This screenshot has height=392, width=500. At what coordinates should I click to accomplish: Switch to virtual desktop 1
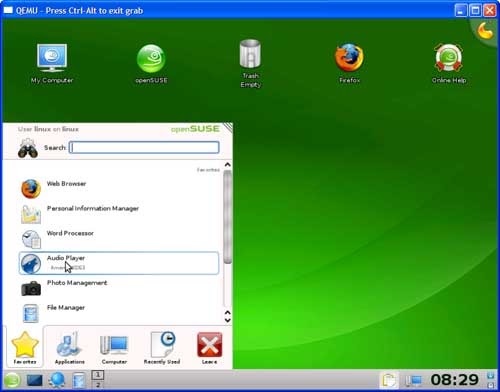click(x=98, y=375)
